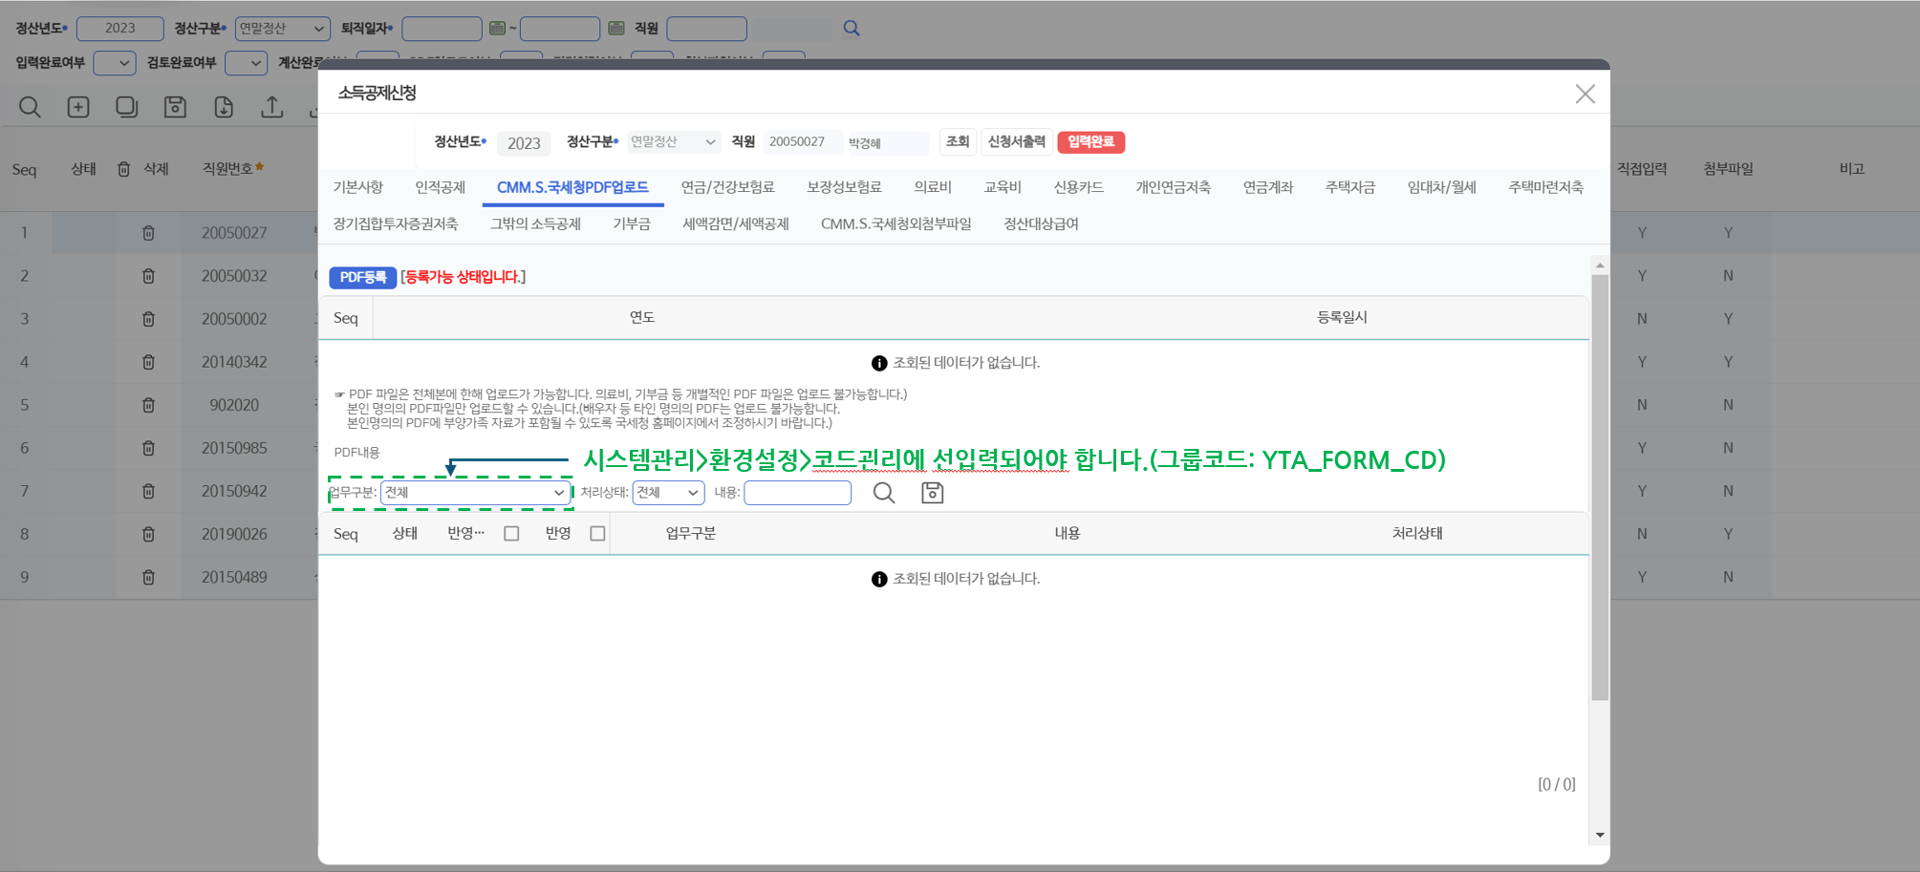1920x872 pixels.
Task: Delete row 20150942 using trash icon
Action: (x=148, y=491)
